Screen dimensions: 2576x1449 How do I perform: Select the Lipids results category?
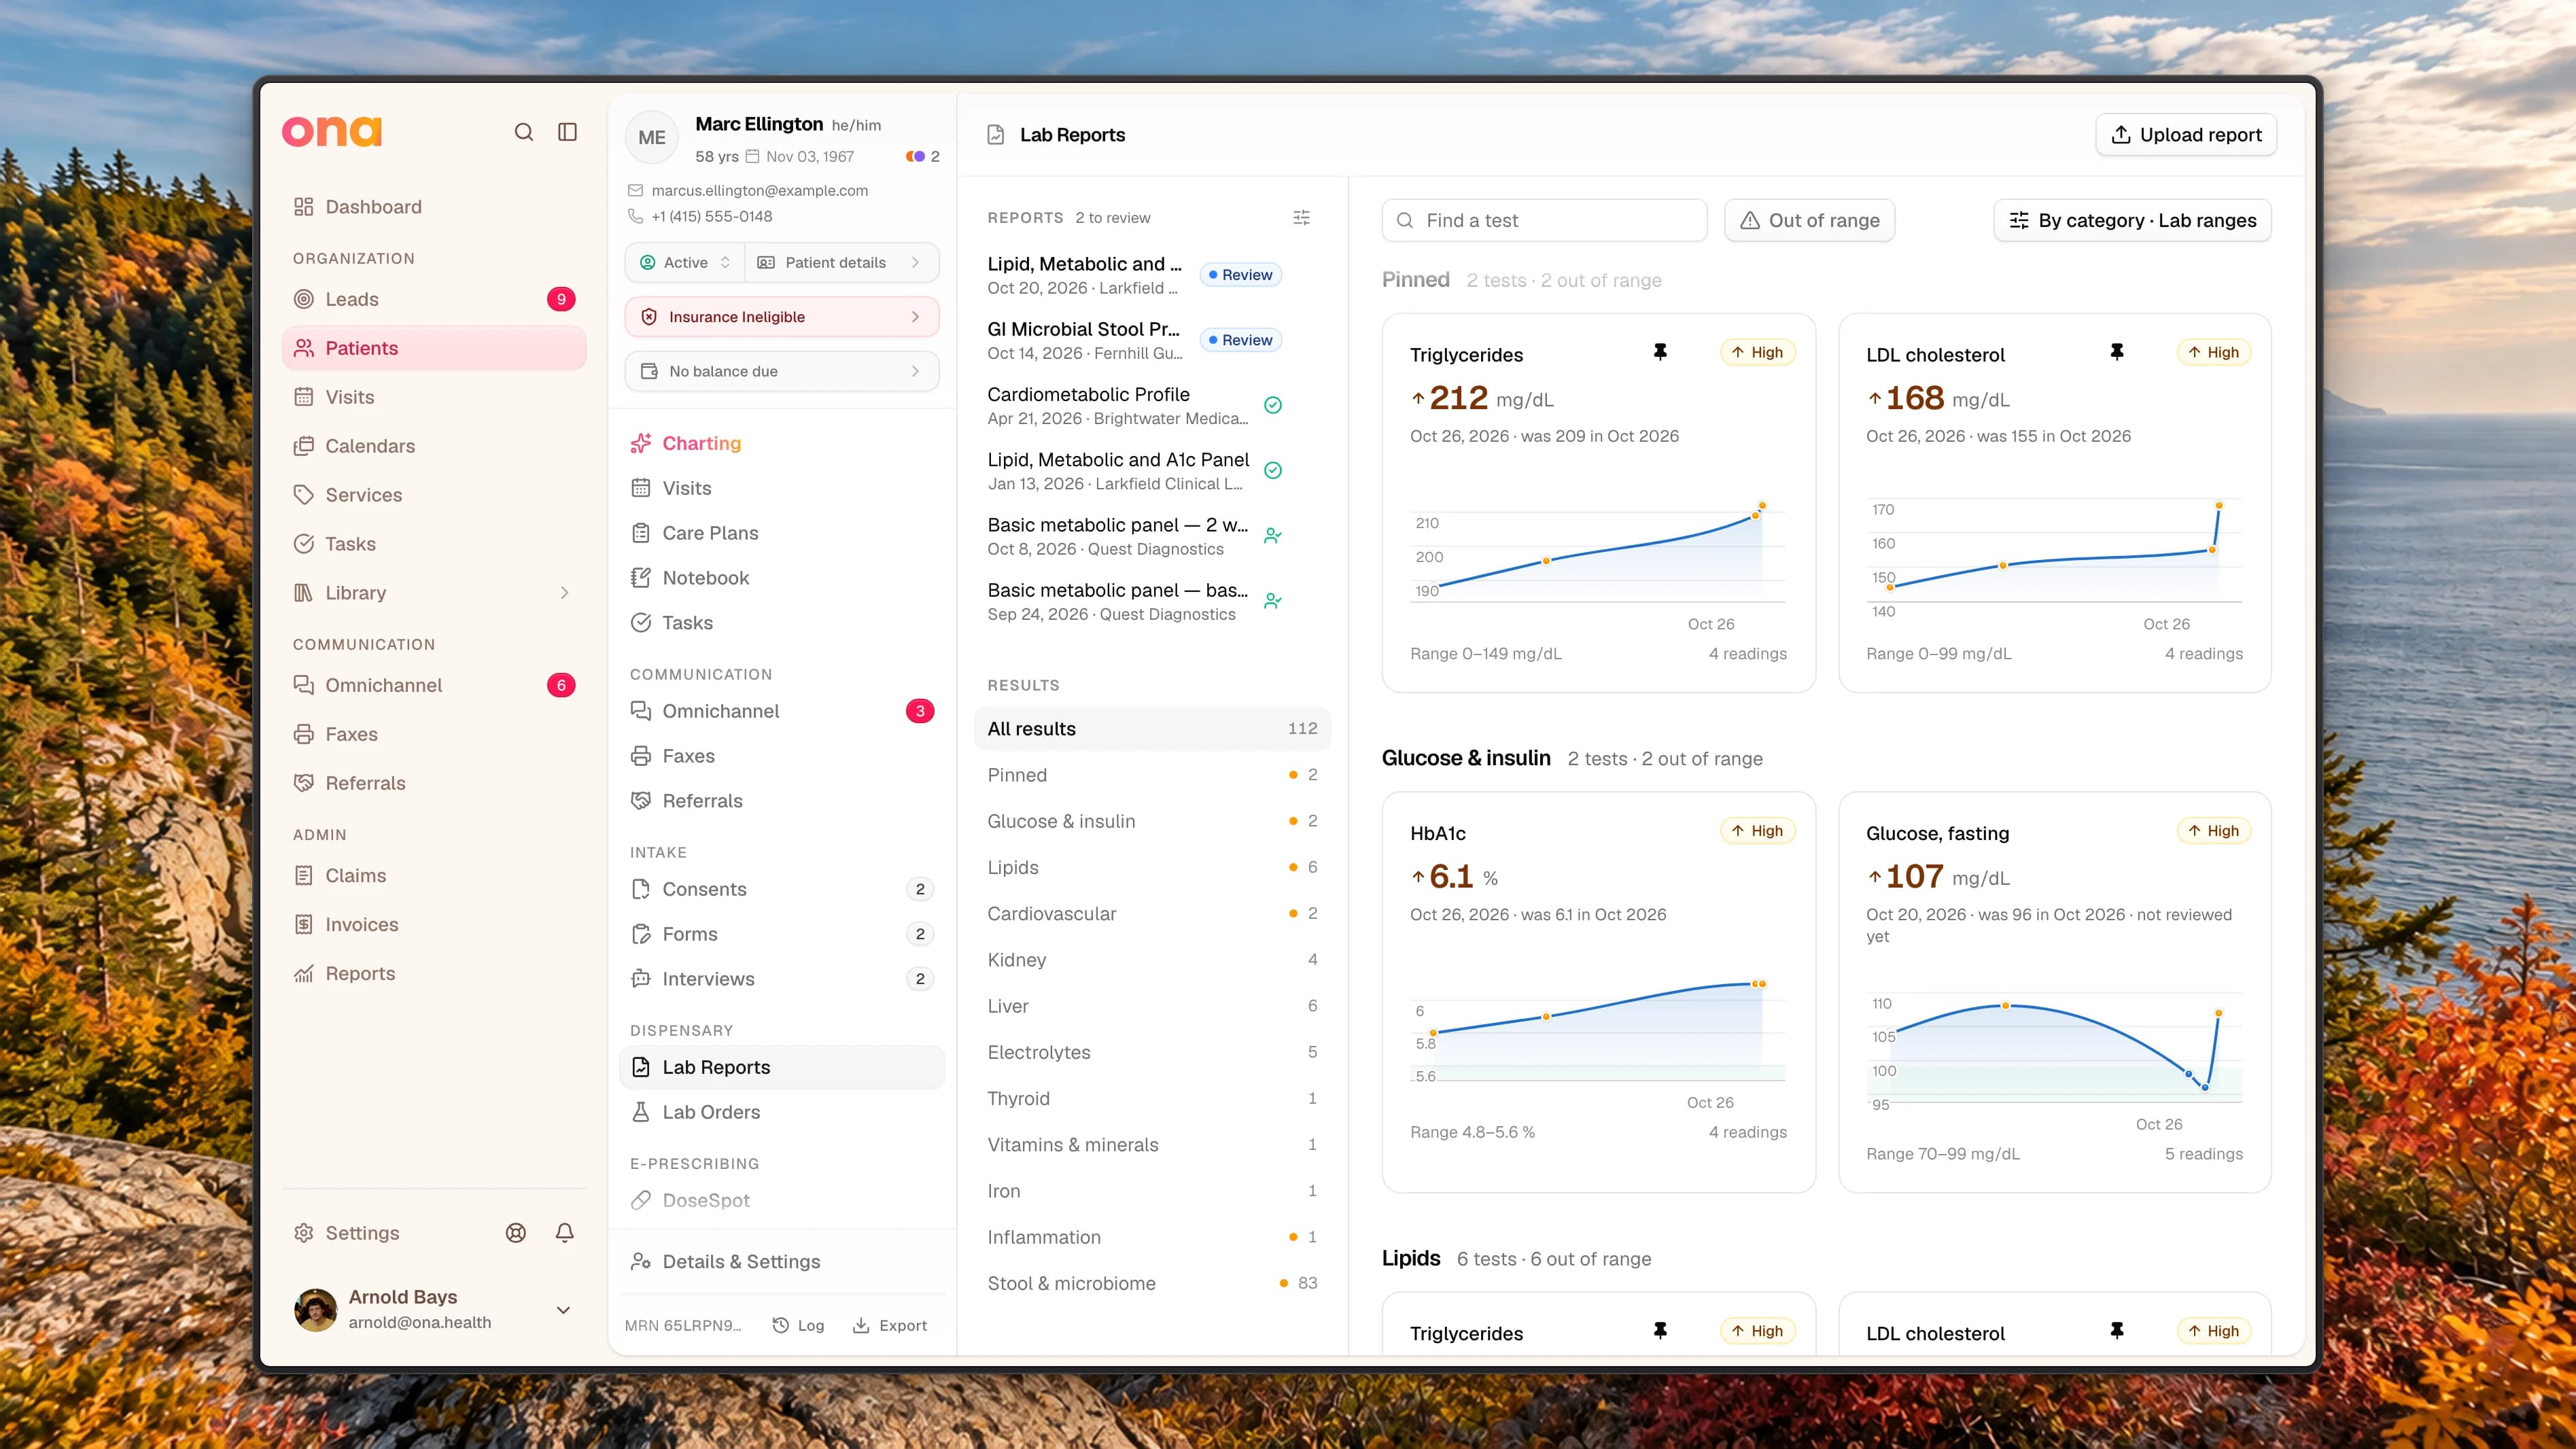click(1152, 867)
